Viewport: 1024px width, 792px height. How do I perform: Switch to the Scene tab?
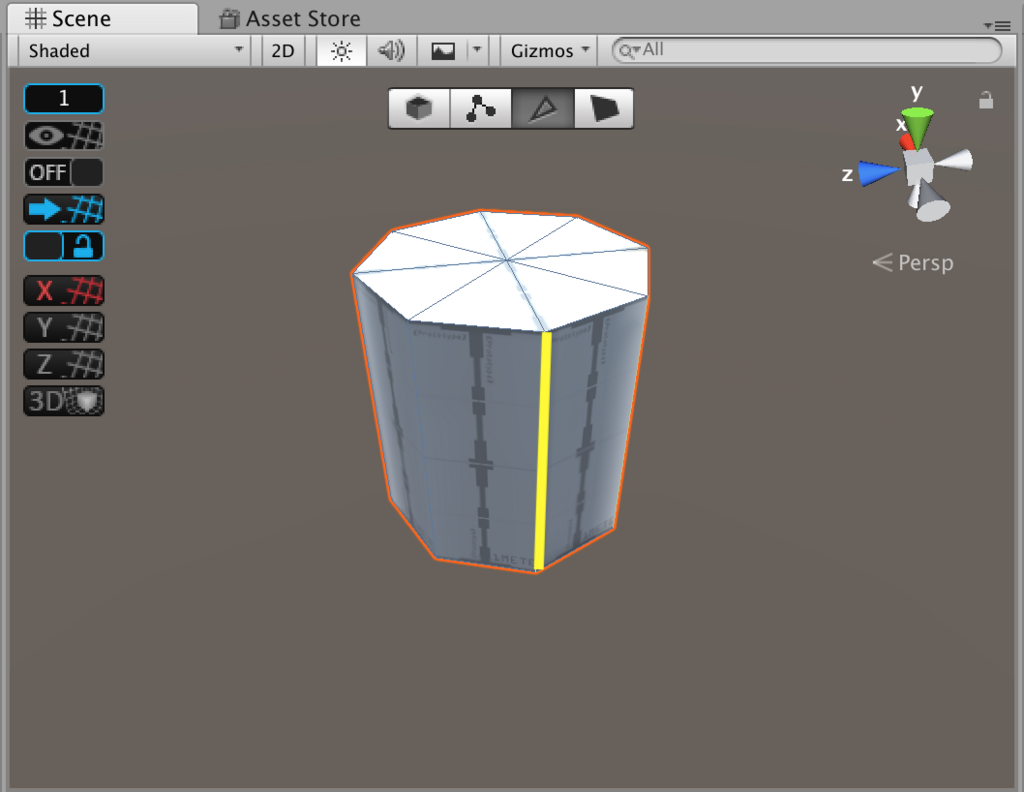(x=103, y=18)
